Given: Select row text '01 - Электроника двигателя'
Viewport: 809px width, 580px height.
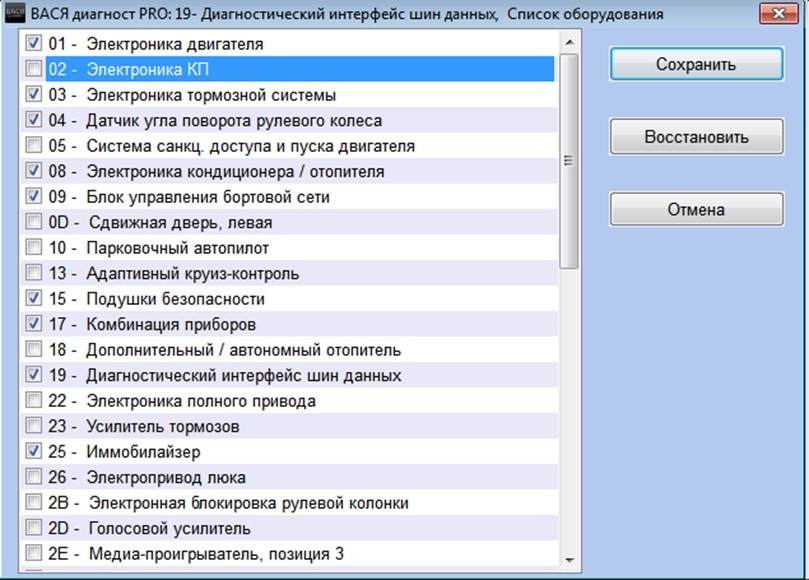Looking at the screenshot, I should 156,44.
